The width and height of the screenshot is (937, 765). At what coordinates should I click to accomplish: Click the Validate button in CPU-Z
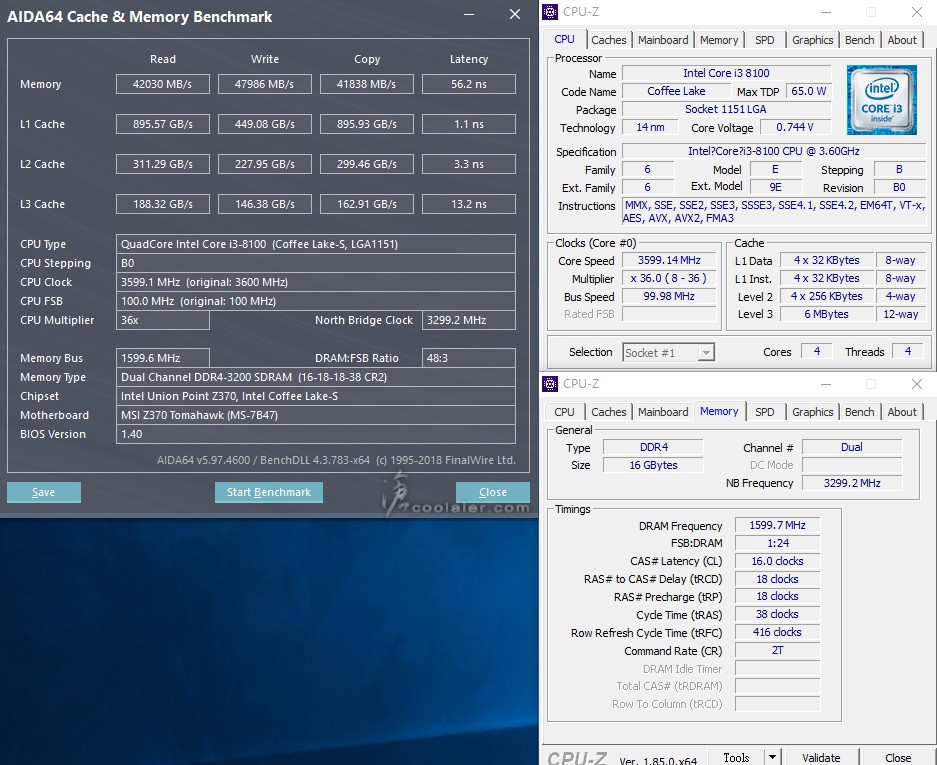coord(821,757)
